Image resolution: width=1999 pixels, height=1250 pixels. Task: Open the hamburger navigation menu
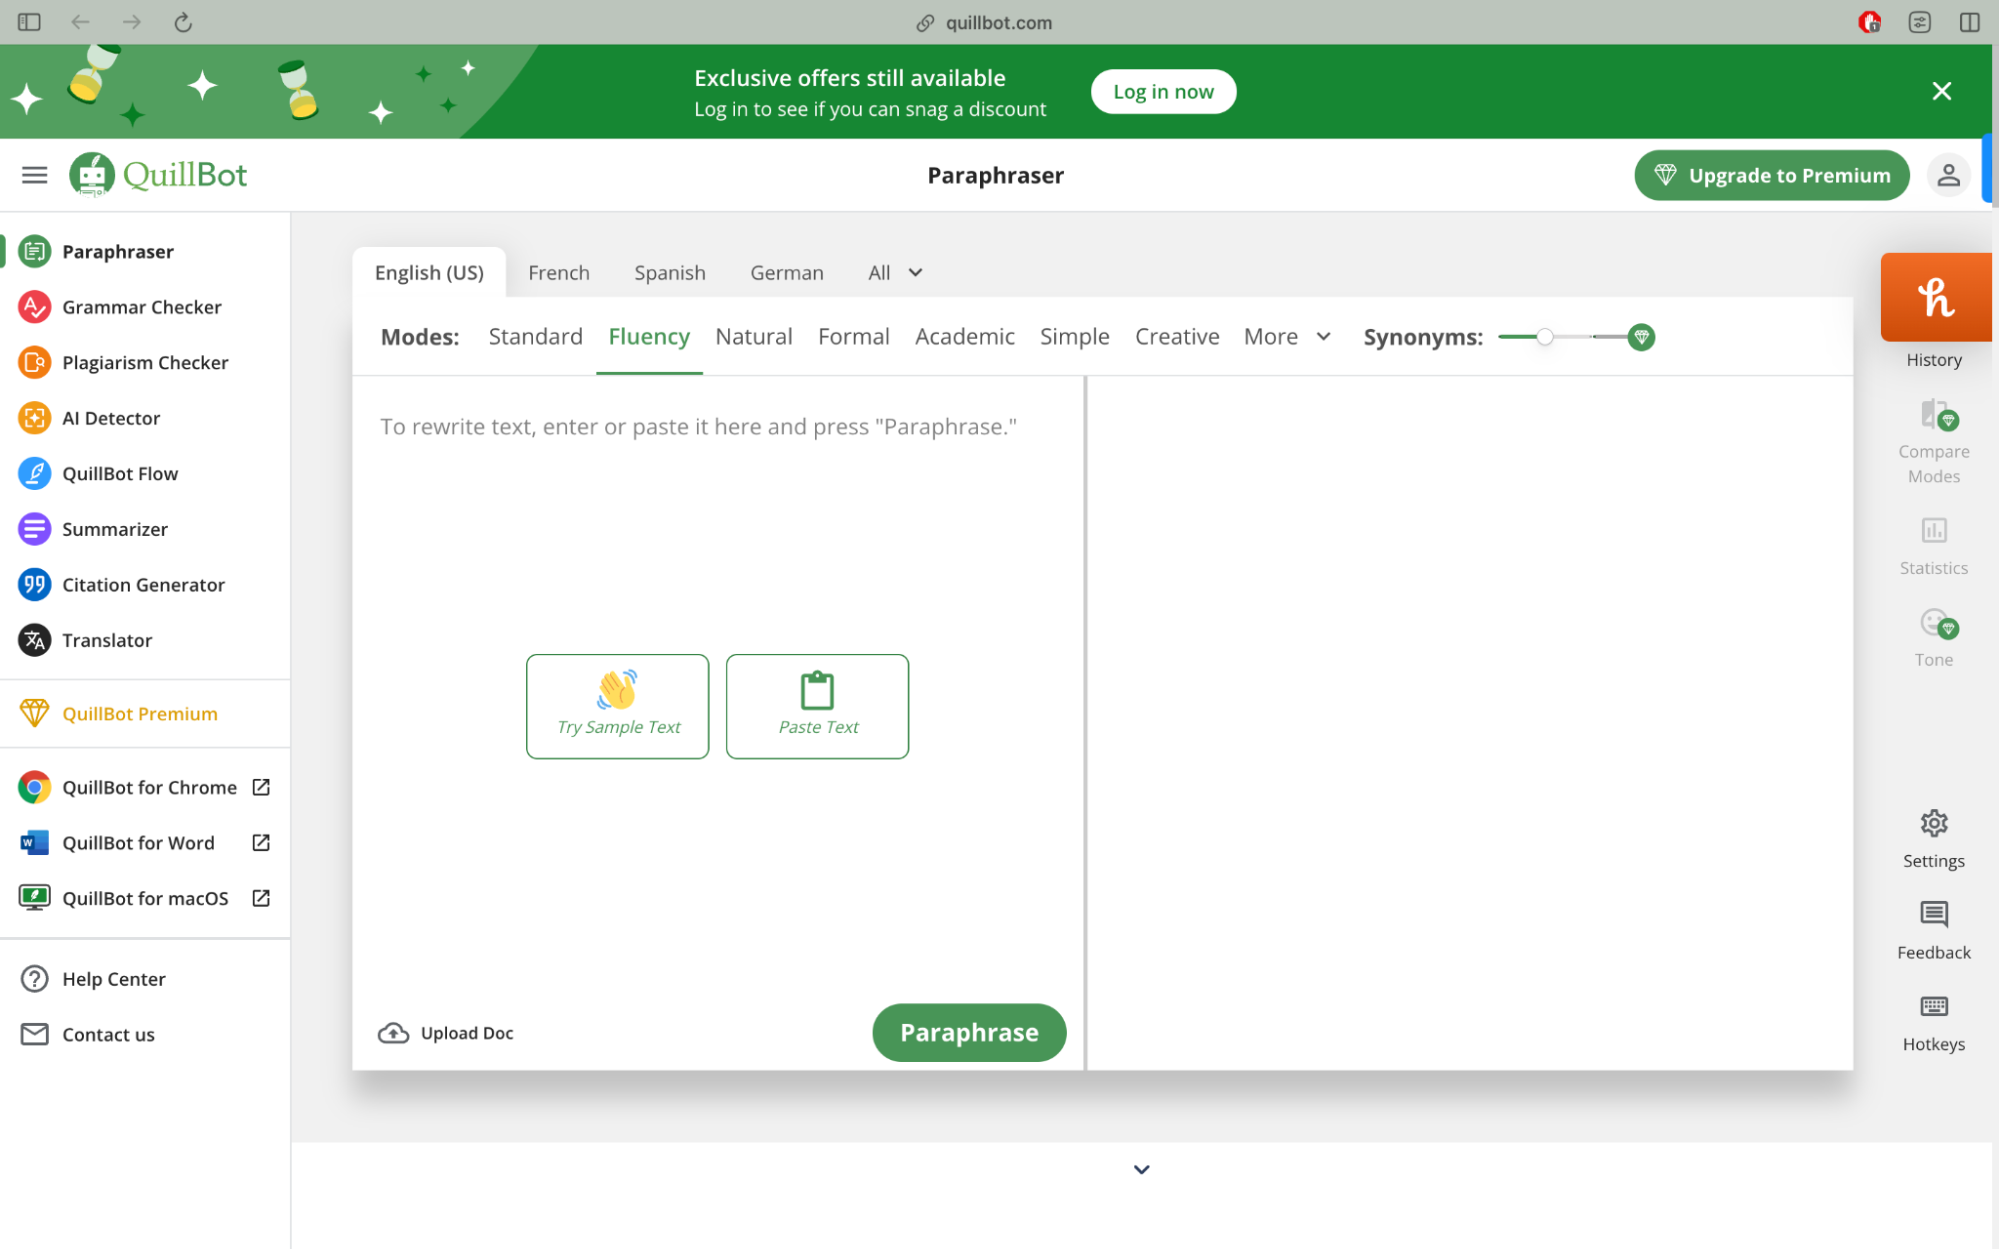click(34, 175)
